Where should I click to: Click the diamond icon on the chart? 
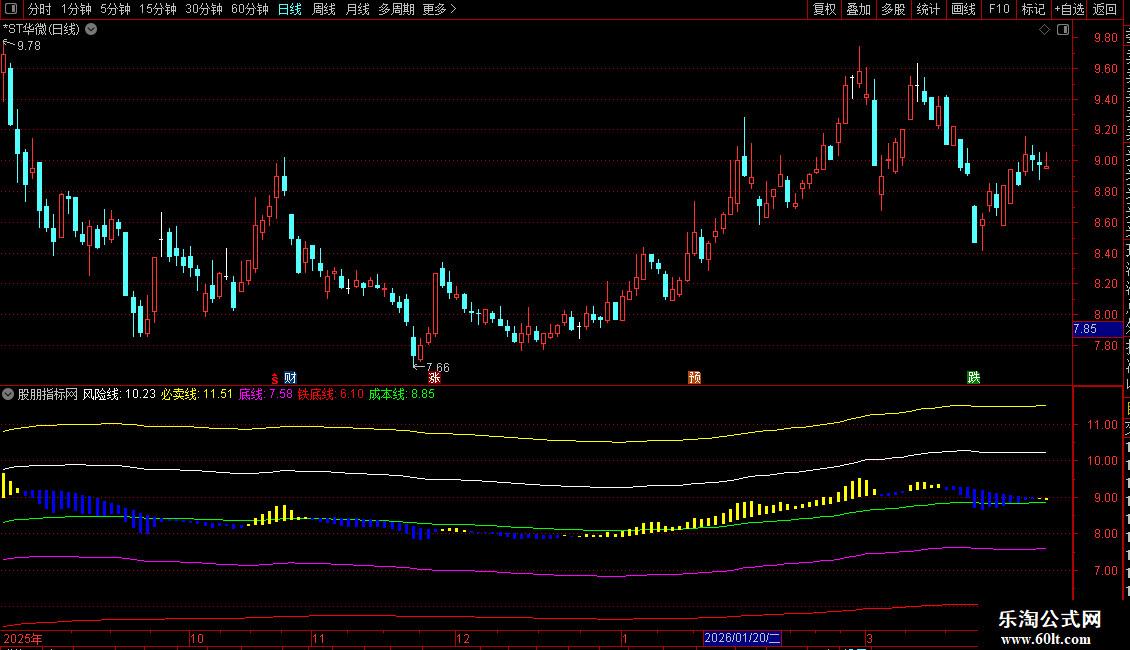(x=1044, y=30)
